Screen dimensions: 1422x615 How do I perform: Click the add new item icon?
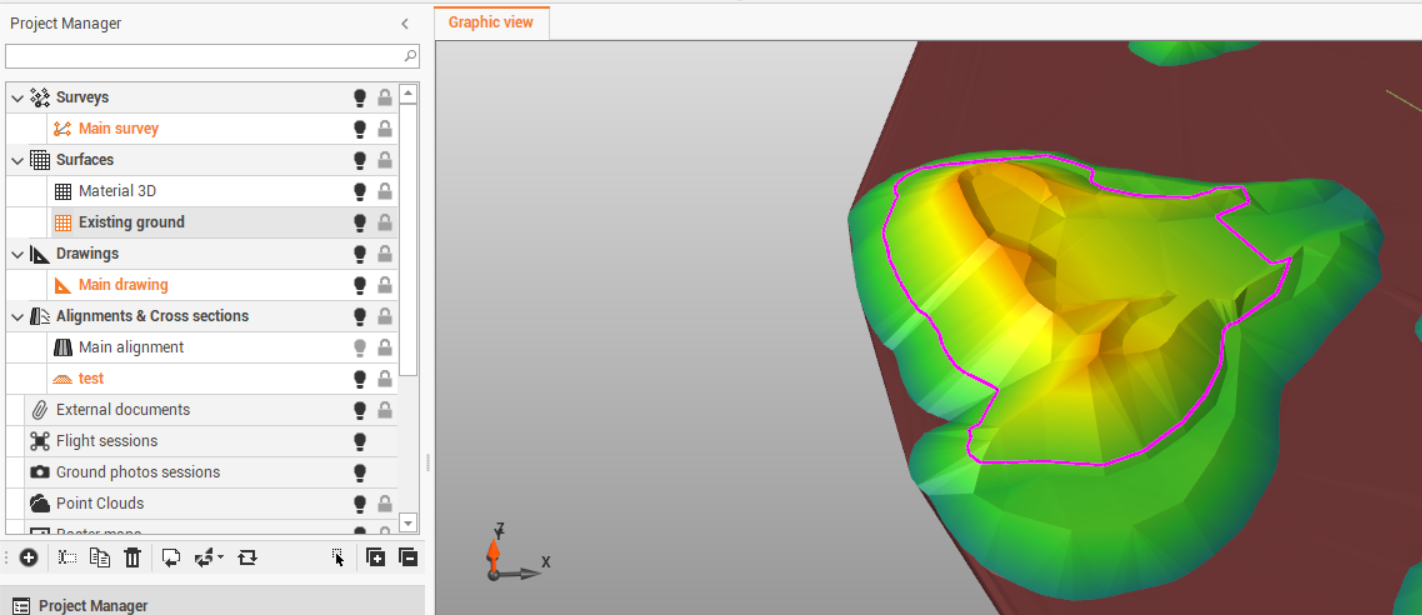(x=28, y=557)
